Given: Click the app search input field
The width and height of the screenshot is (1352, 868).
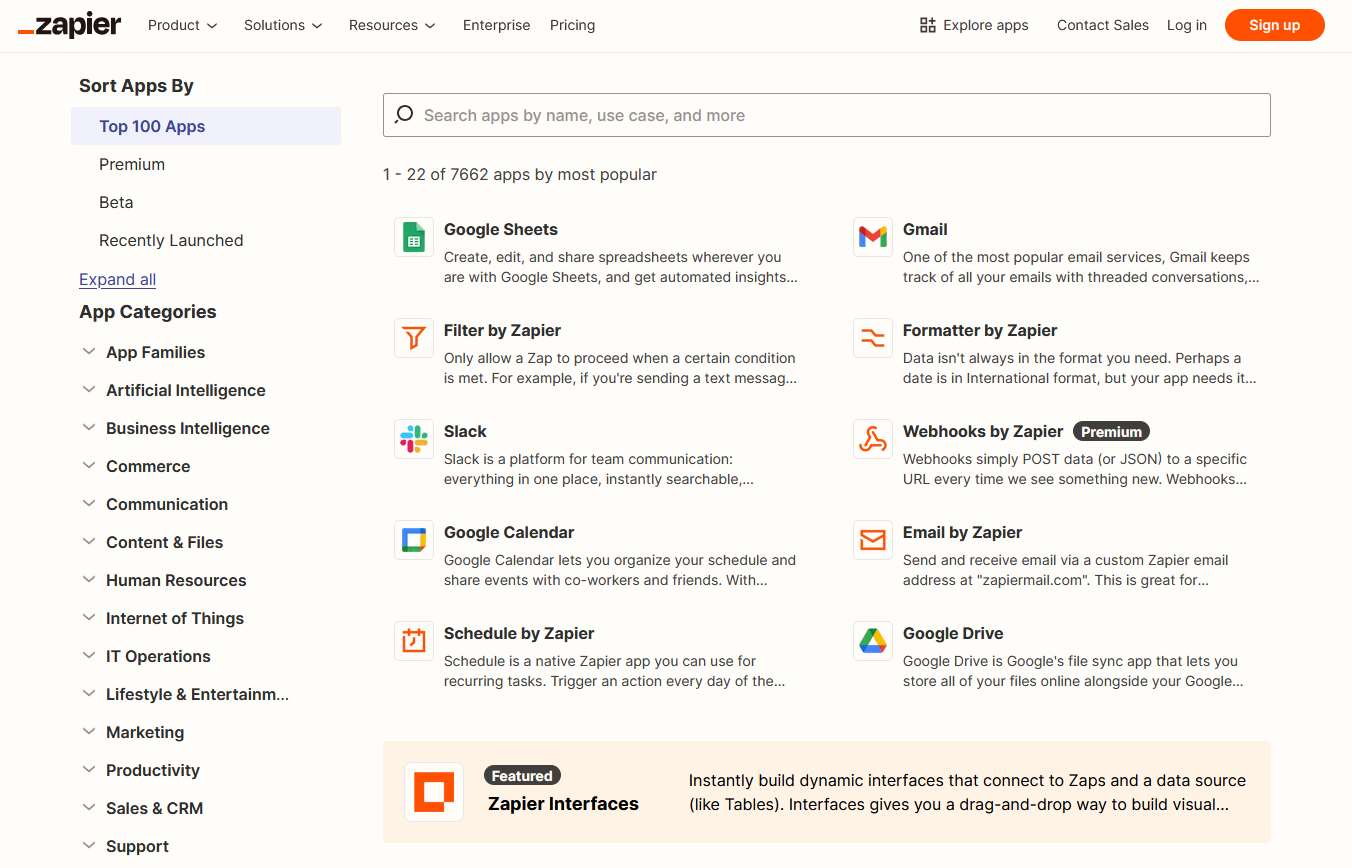Looking at the screenshot, I should click(826, 114).
